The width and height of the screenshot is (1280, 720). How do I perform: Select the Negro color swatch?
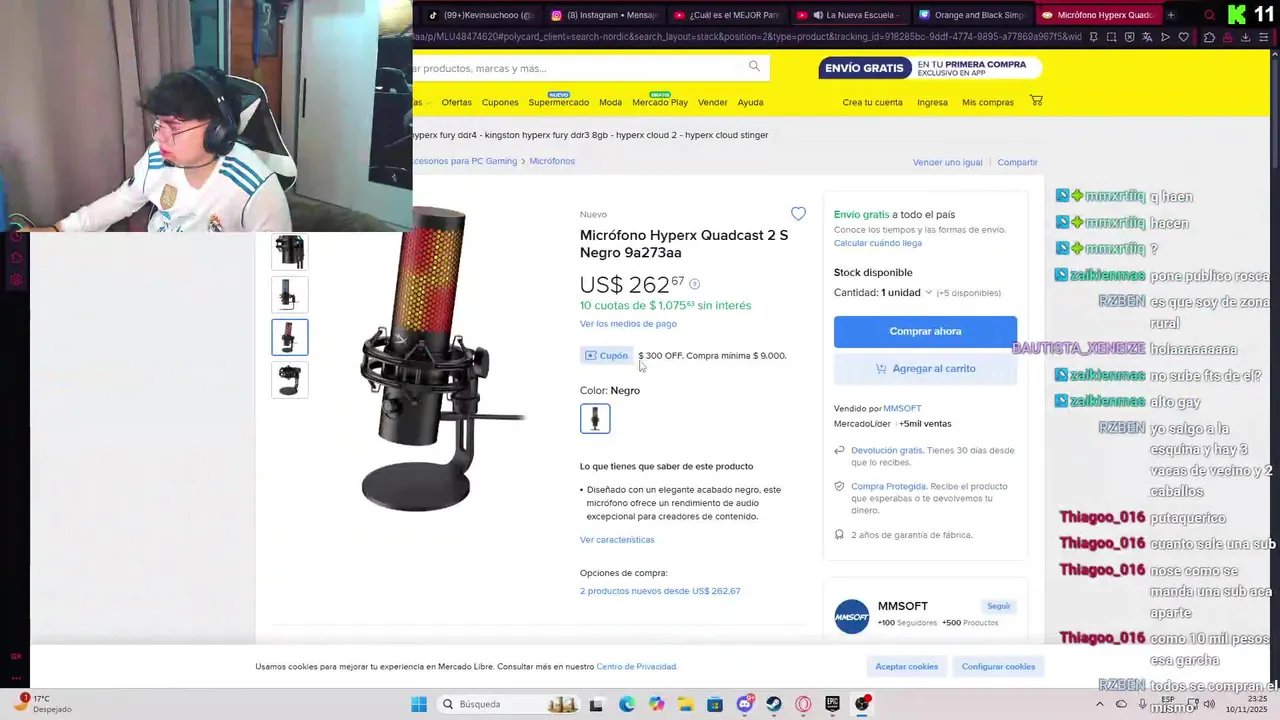click(595, 418)
